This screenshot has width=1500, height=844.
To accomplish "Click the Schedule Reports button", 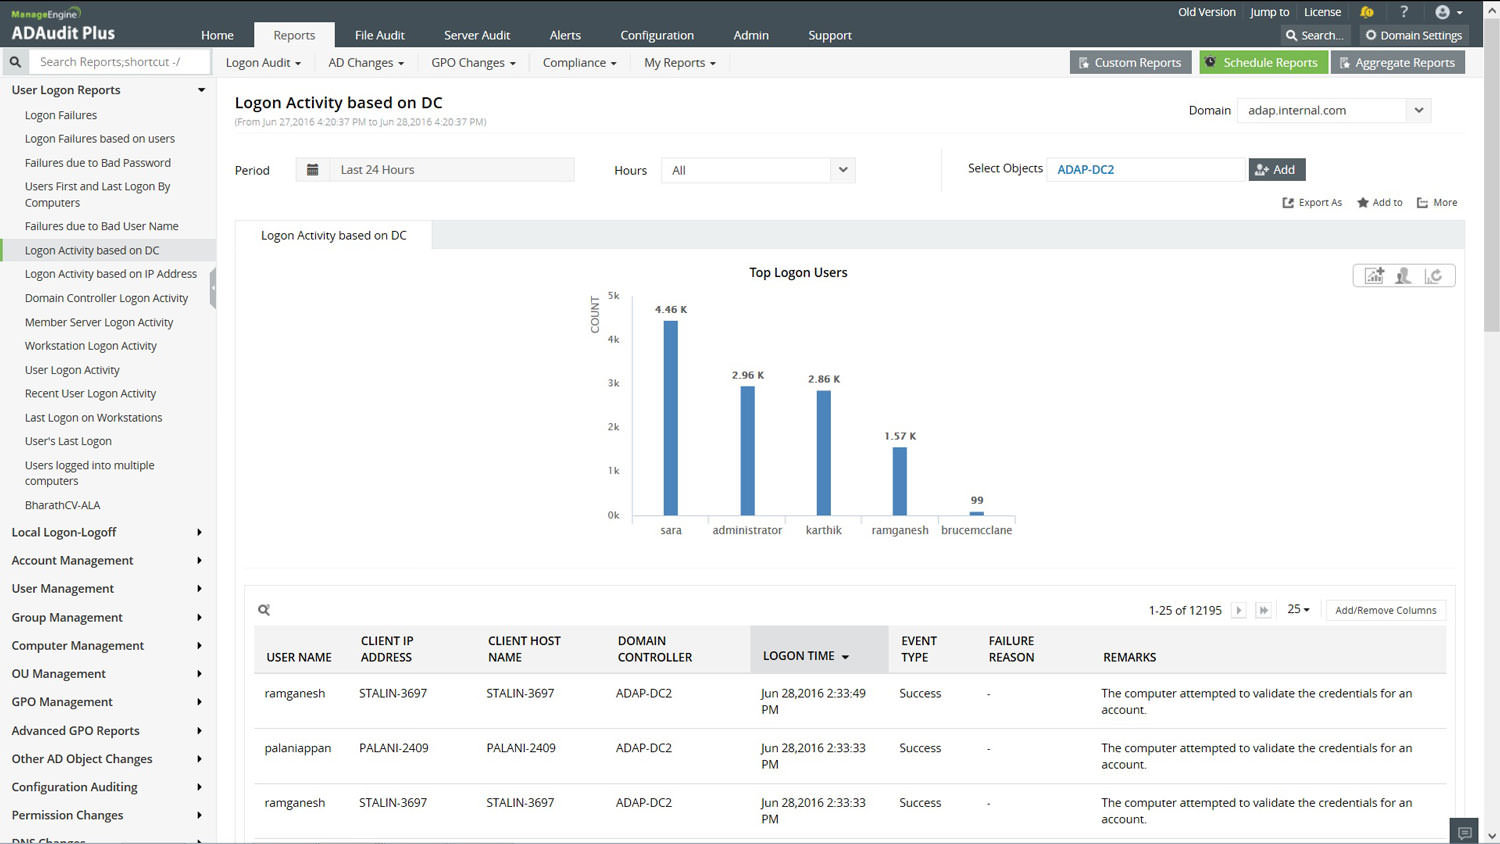I will point(1262,62).
